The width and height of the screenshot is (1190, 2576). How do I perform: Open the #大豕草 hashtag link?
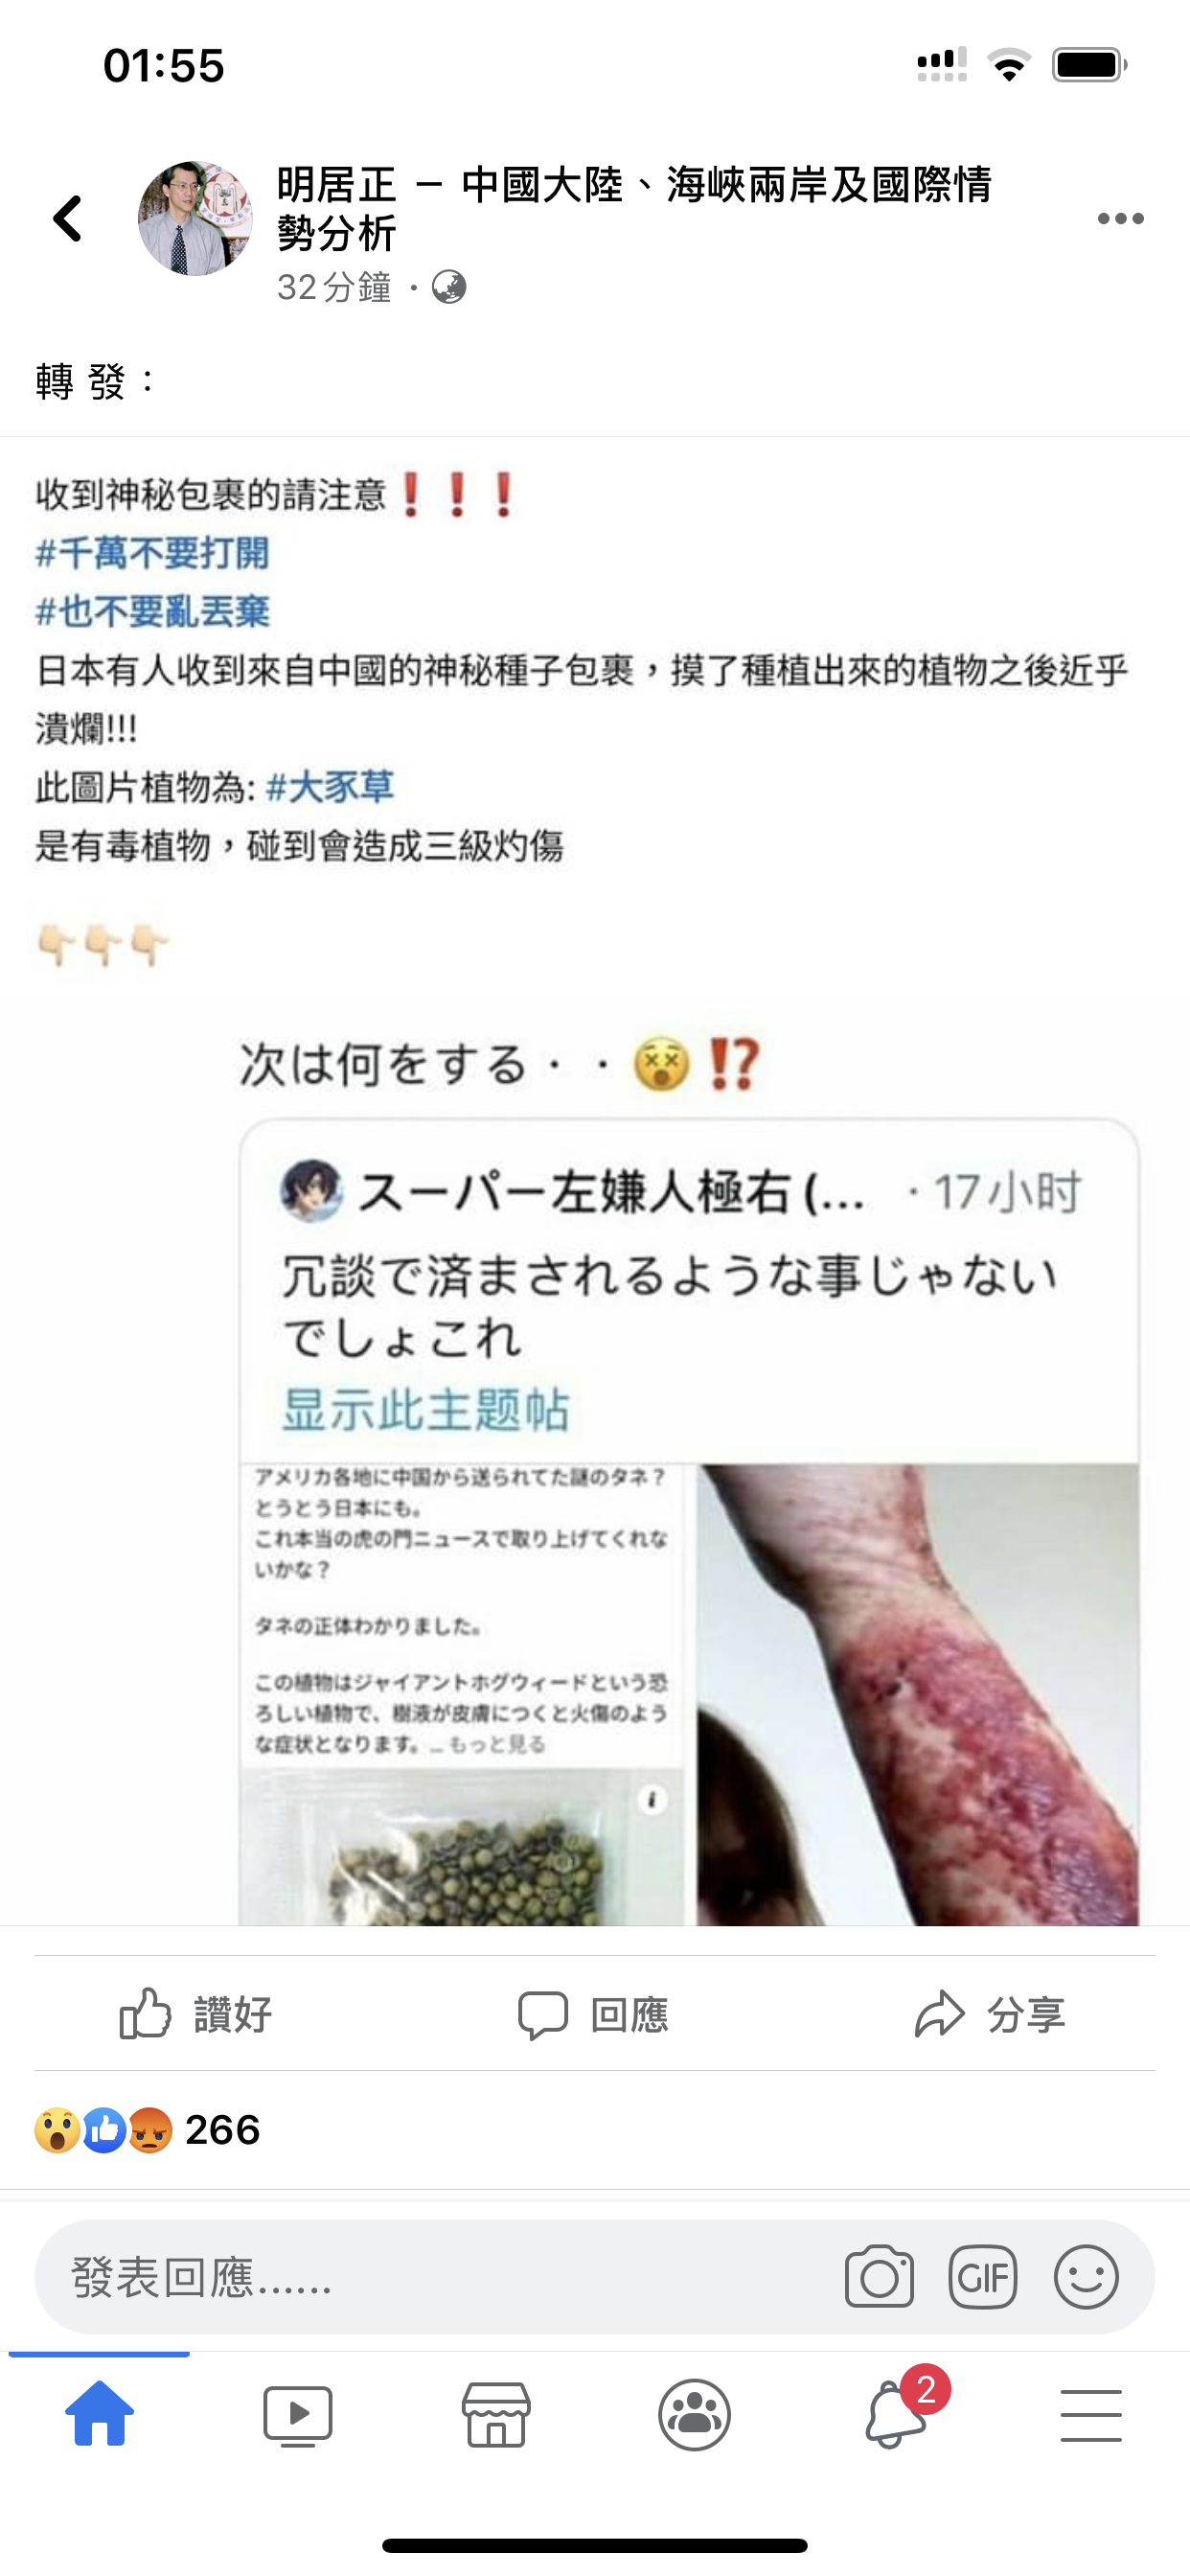[330, 787]
